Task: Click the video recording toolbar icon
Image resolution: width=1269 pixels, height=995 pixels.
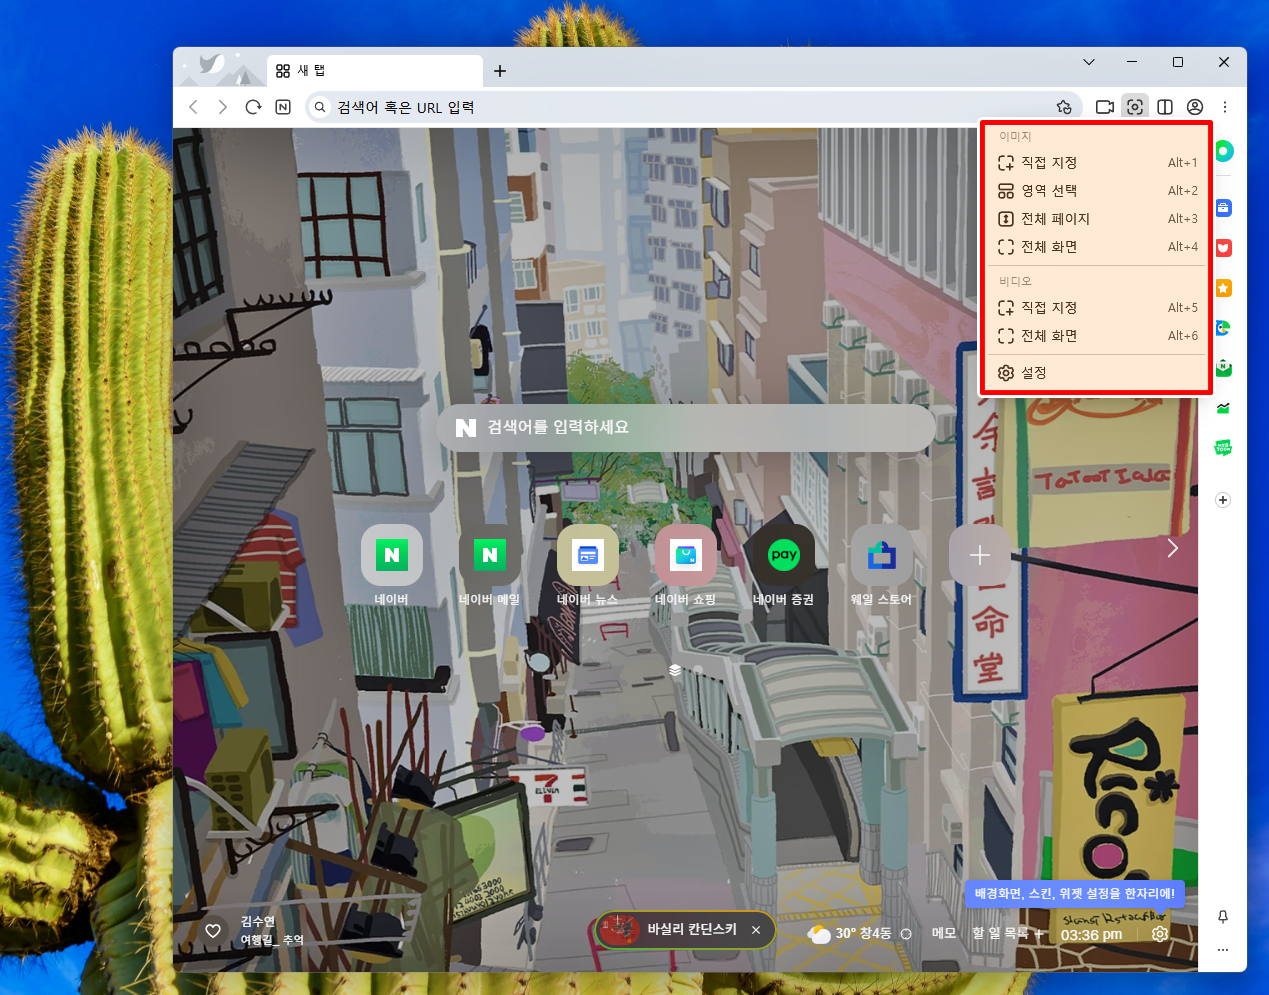Action: coord(1105,107)
